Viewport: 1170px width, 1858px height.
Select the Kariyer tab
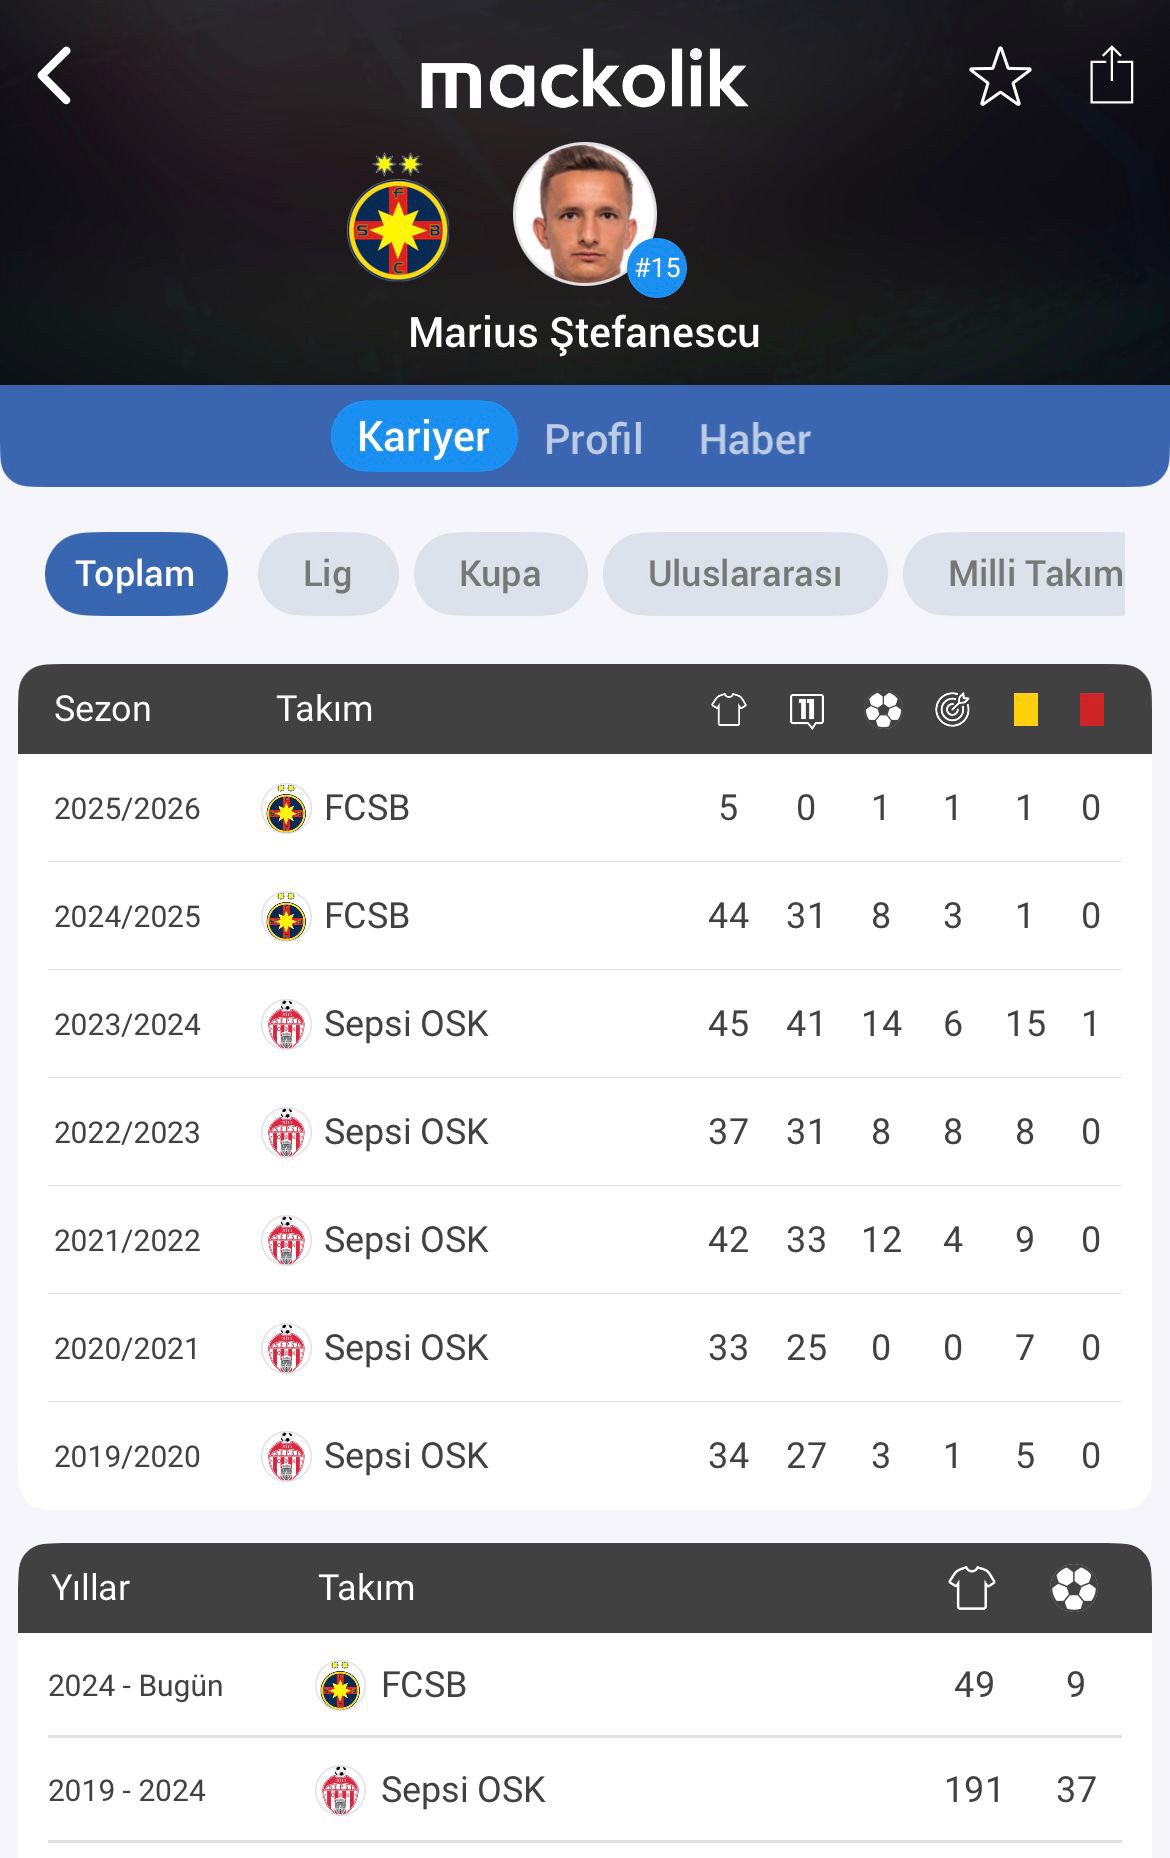point(424,436)
